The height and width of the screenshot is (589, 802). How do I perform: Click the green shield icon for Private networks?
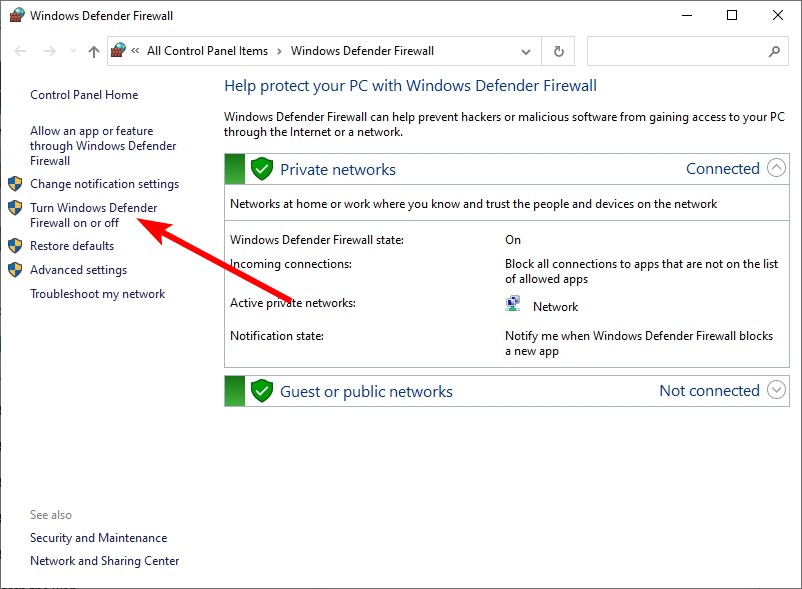pyautogui.click(x=261, y=169)
